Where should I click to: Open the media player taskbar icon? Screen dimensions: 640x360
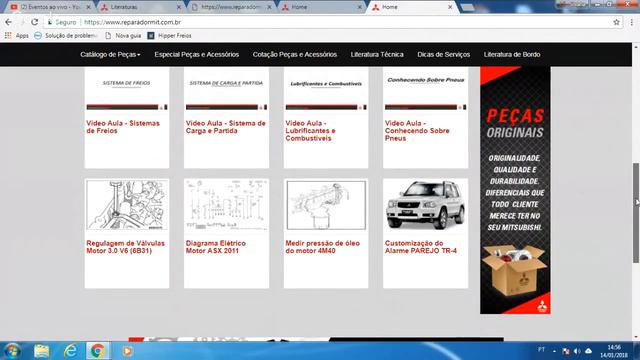127,351
